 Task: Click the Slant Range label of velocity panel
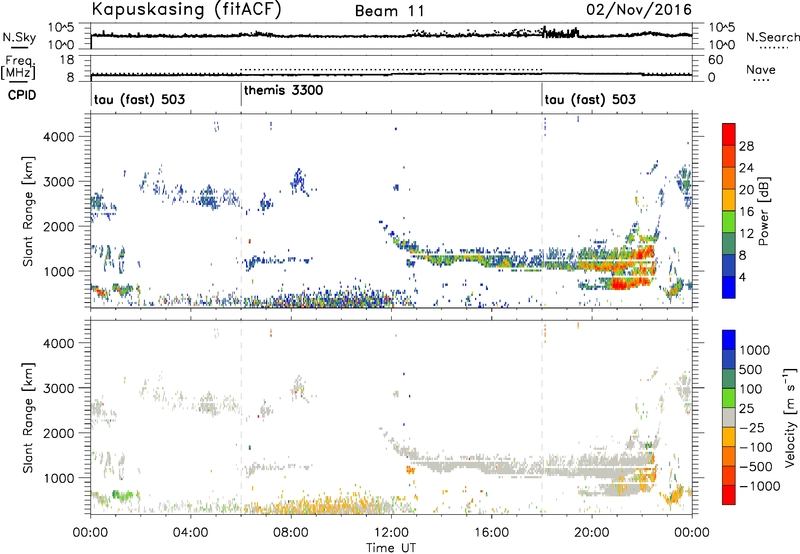click(29, 417)
